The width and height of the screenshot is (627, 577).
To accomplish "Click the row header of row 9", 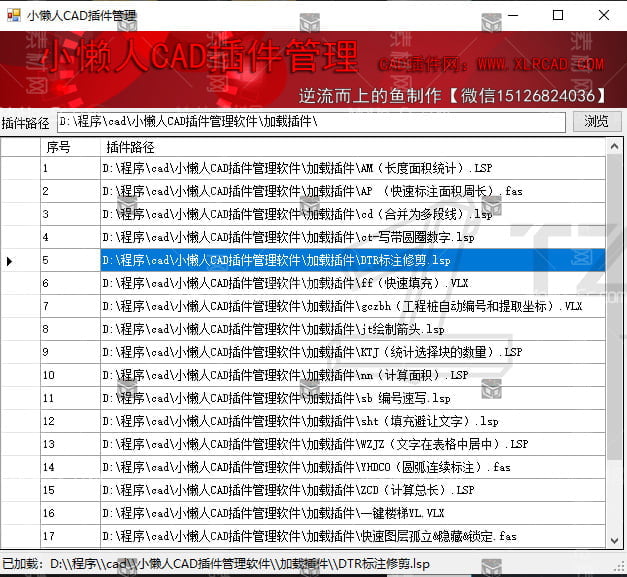I will coord(20,352).
